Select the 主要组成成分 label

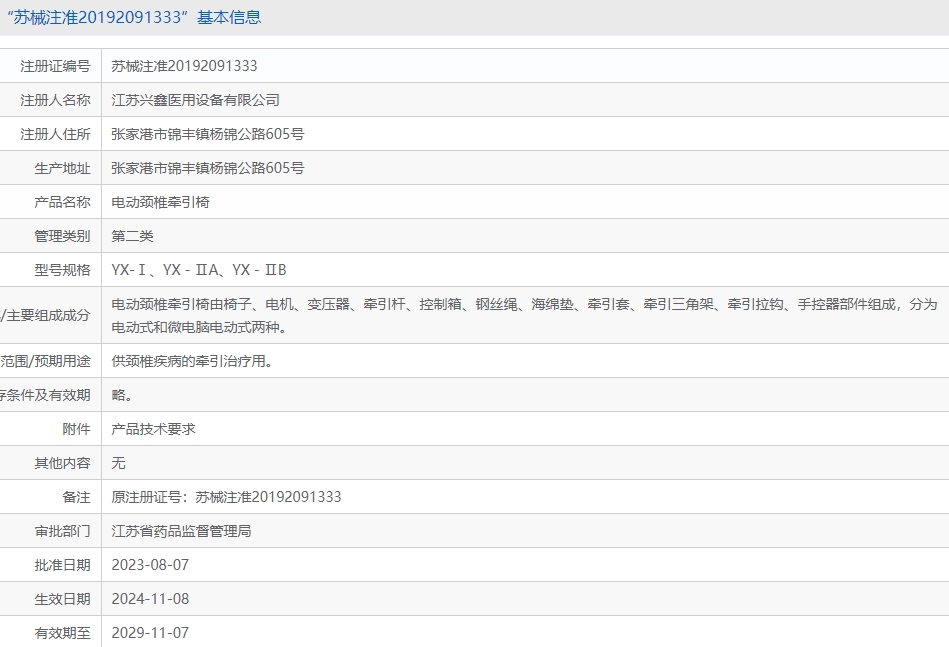pos(45,315)
